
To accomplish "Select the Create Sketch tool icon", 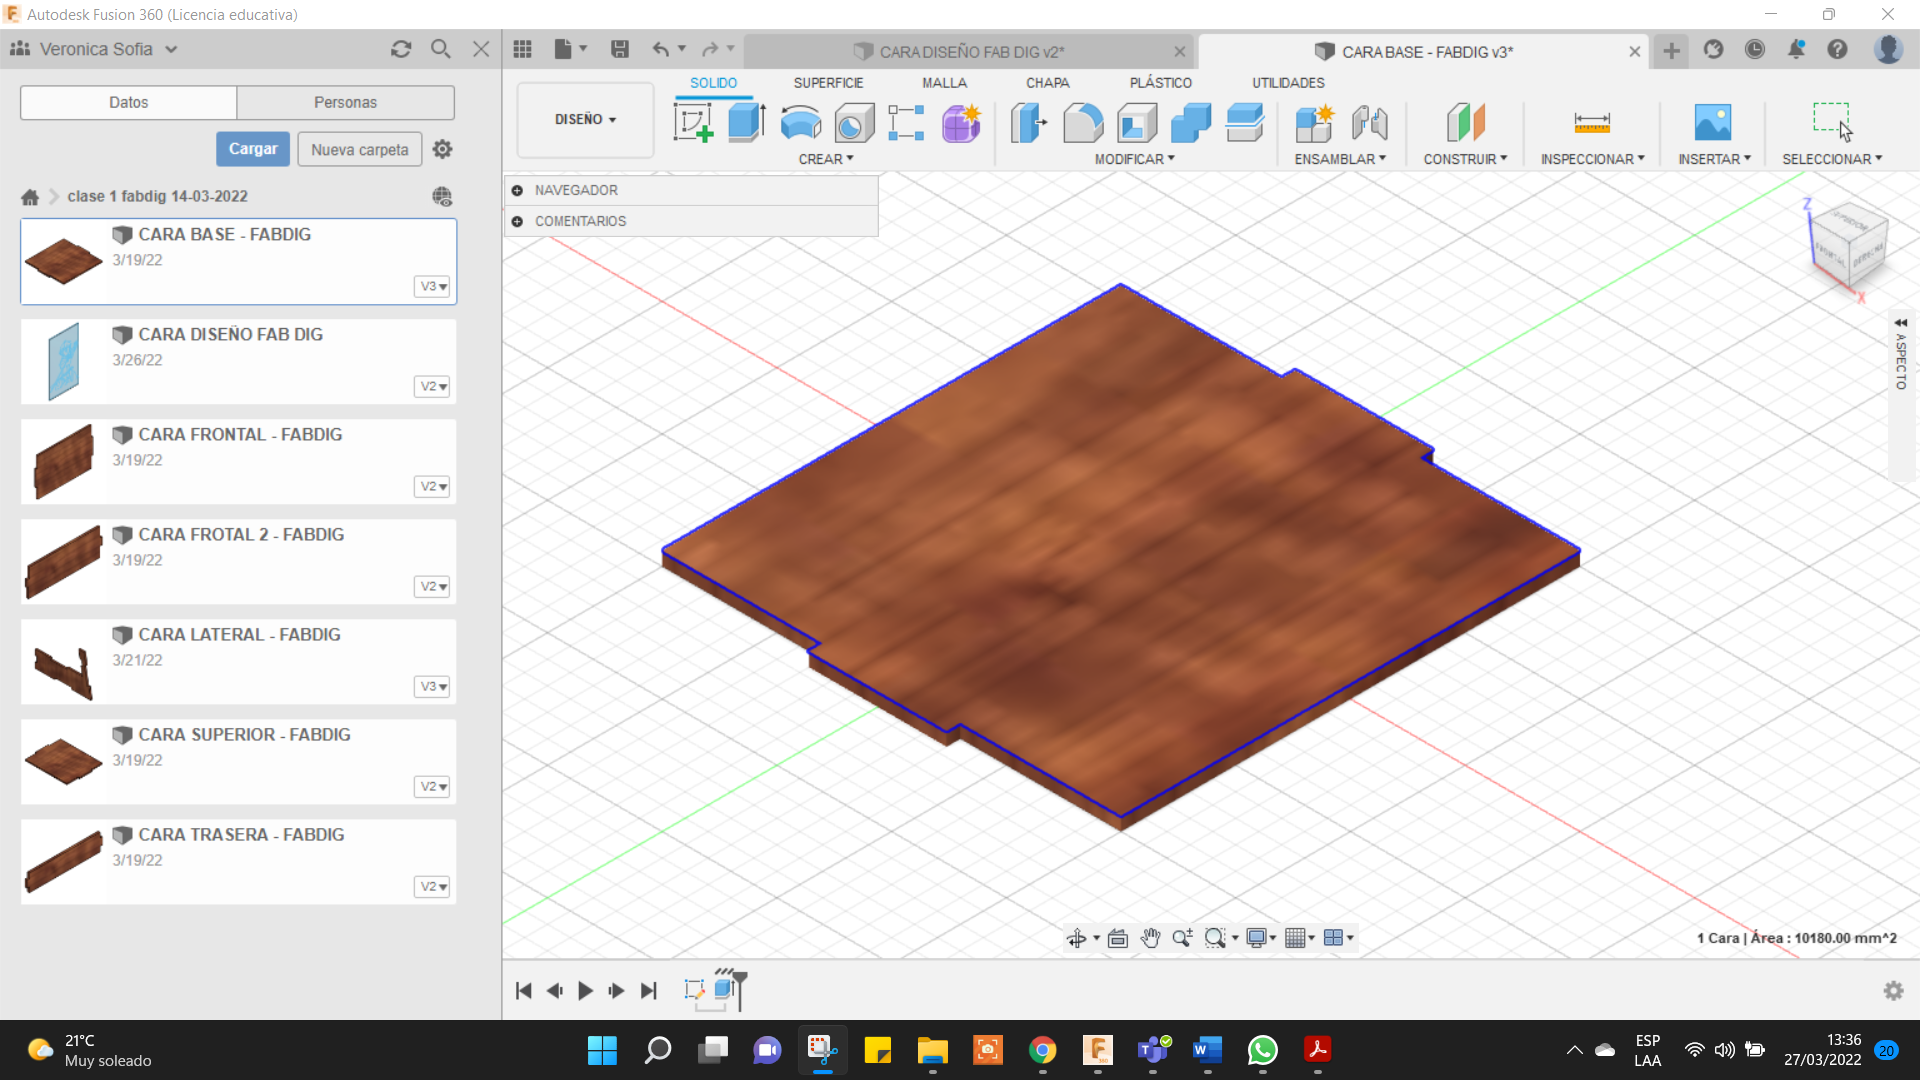I will (693, 123).
